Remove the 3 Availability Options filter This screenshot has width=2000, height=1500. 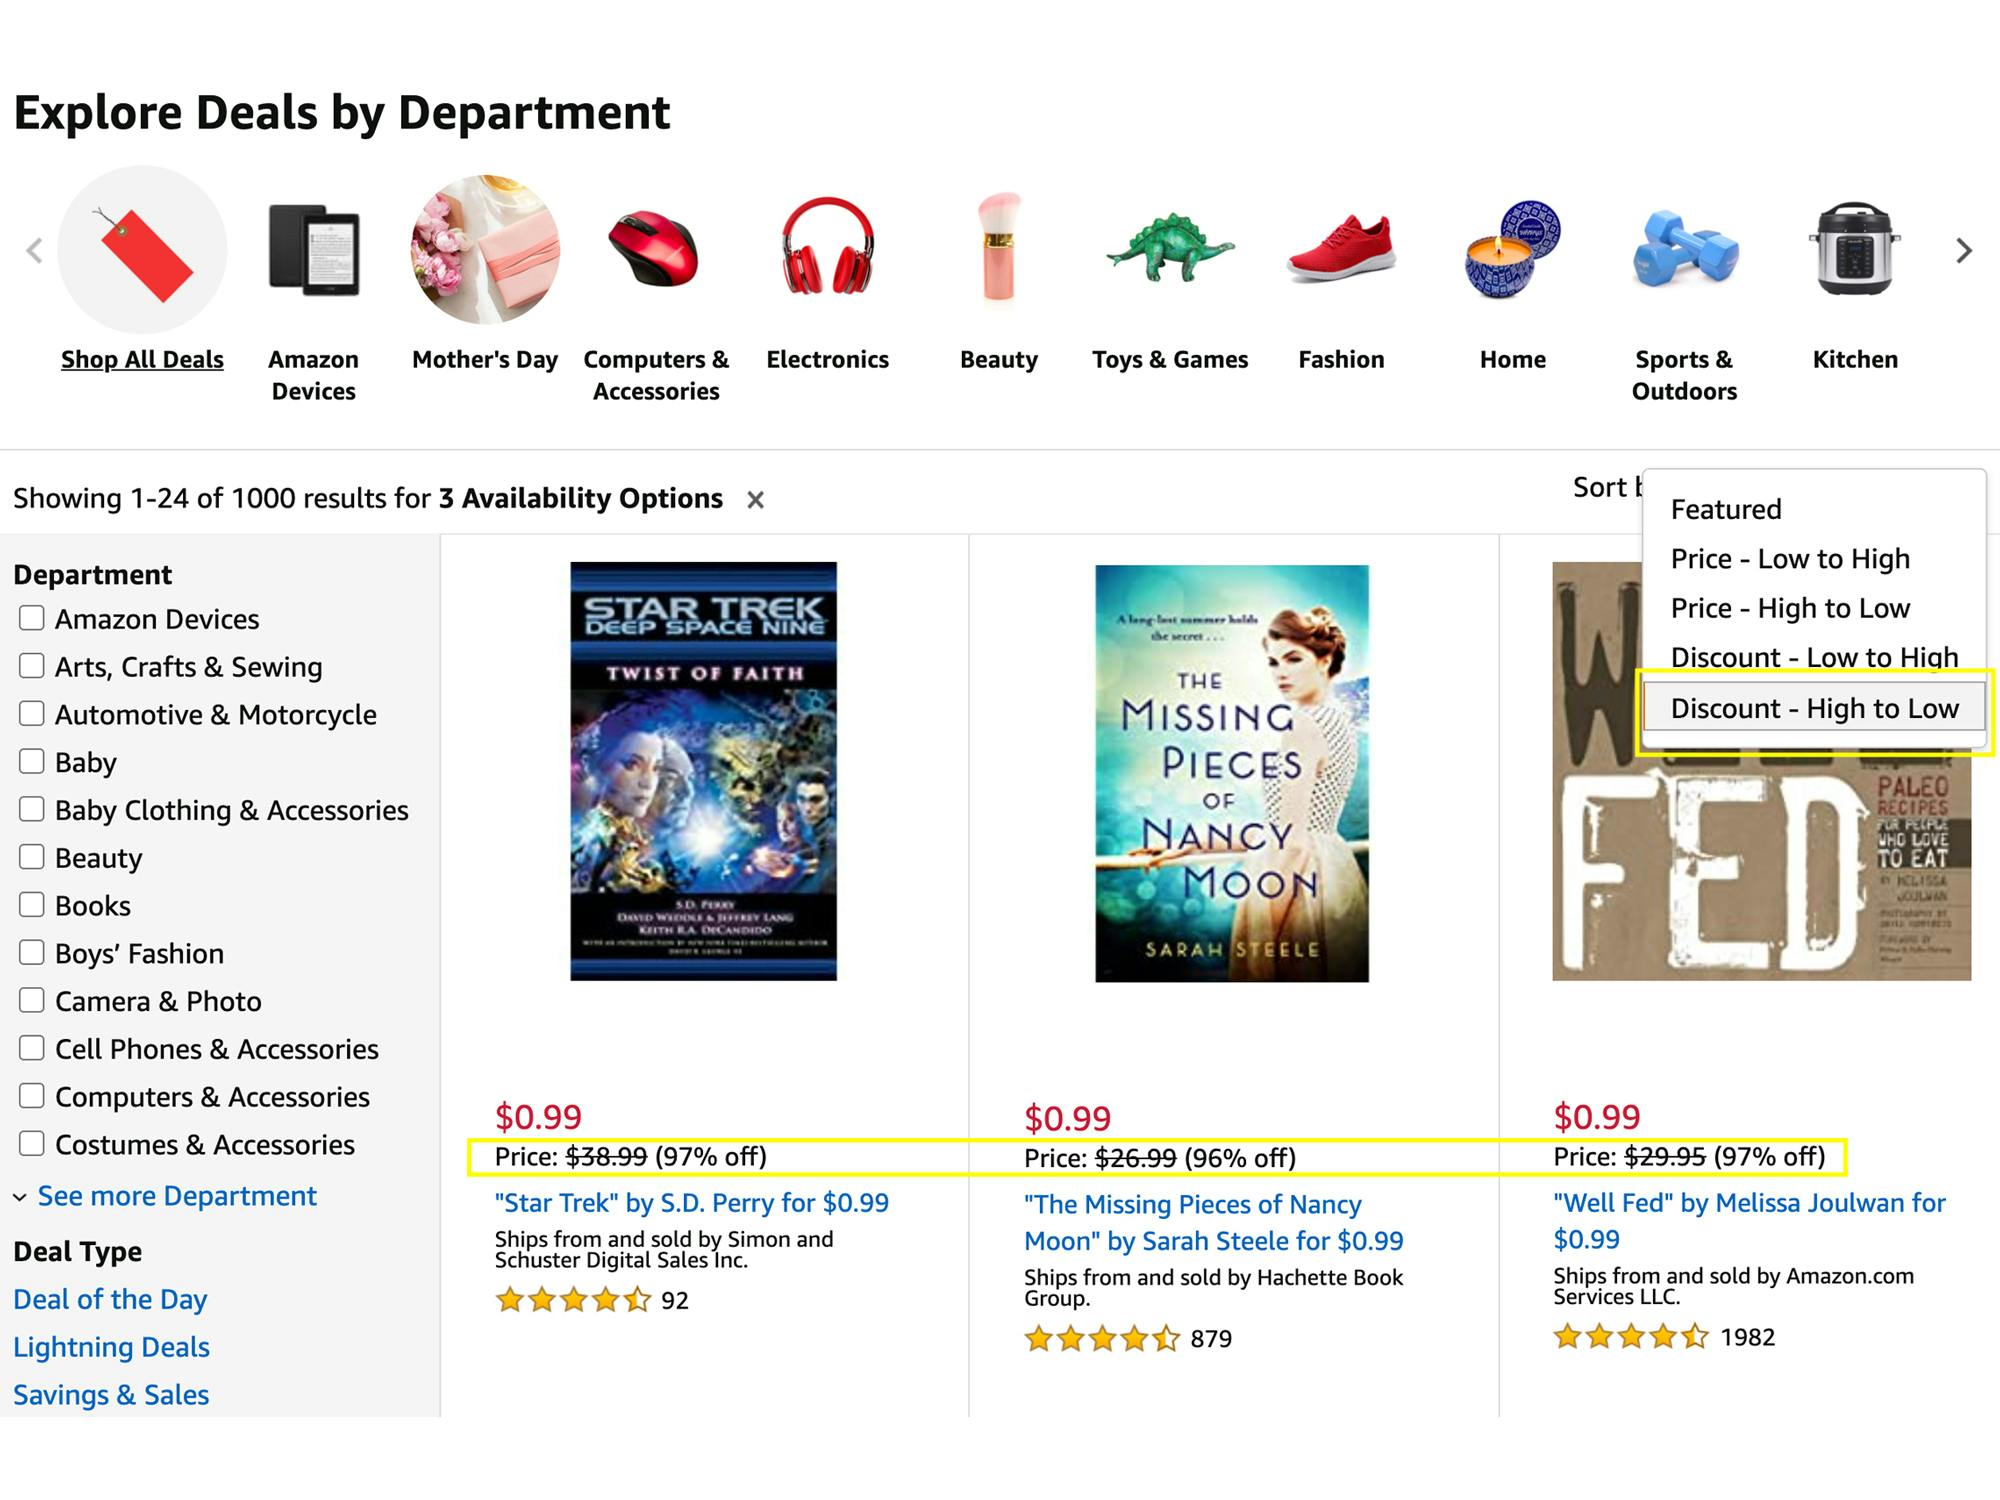tap(756, 500)
